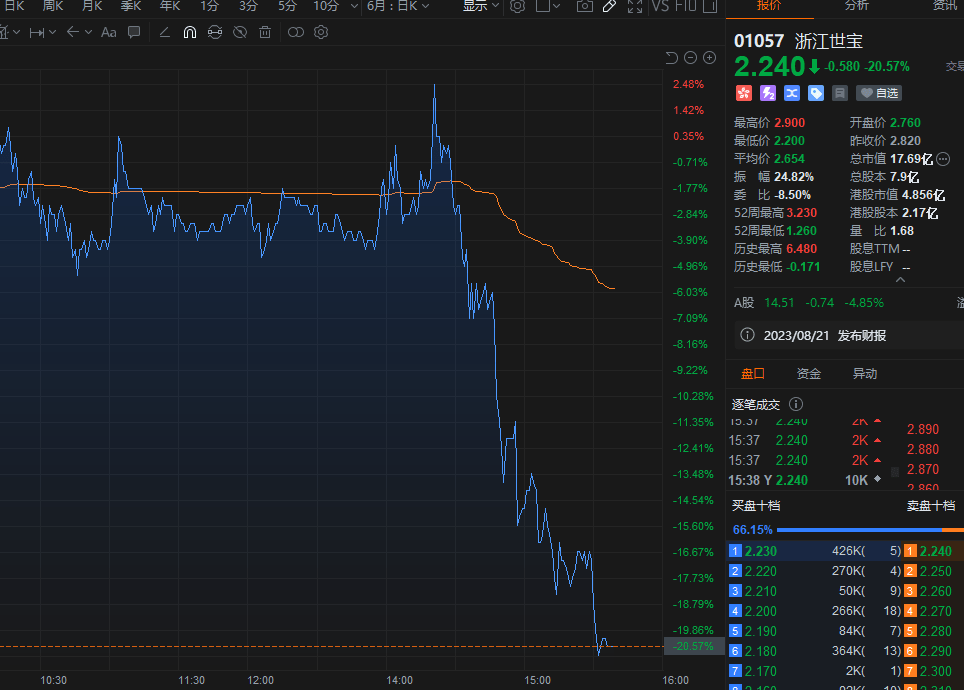Click the grey note badge icon
This screenshot has height=690, width=964.
coord(840,93)
